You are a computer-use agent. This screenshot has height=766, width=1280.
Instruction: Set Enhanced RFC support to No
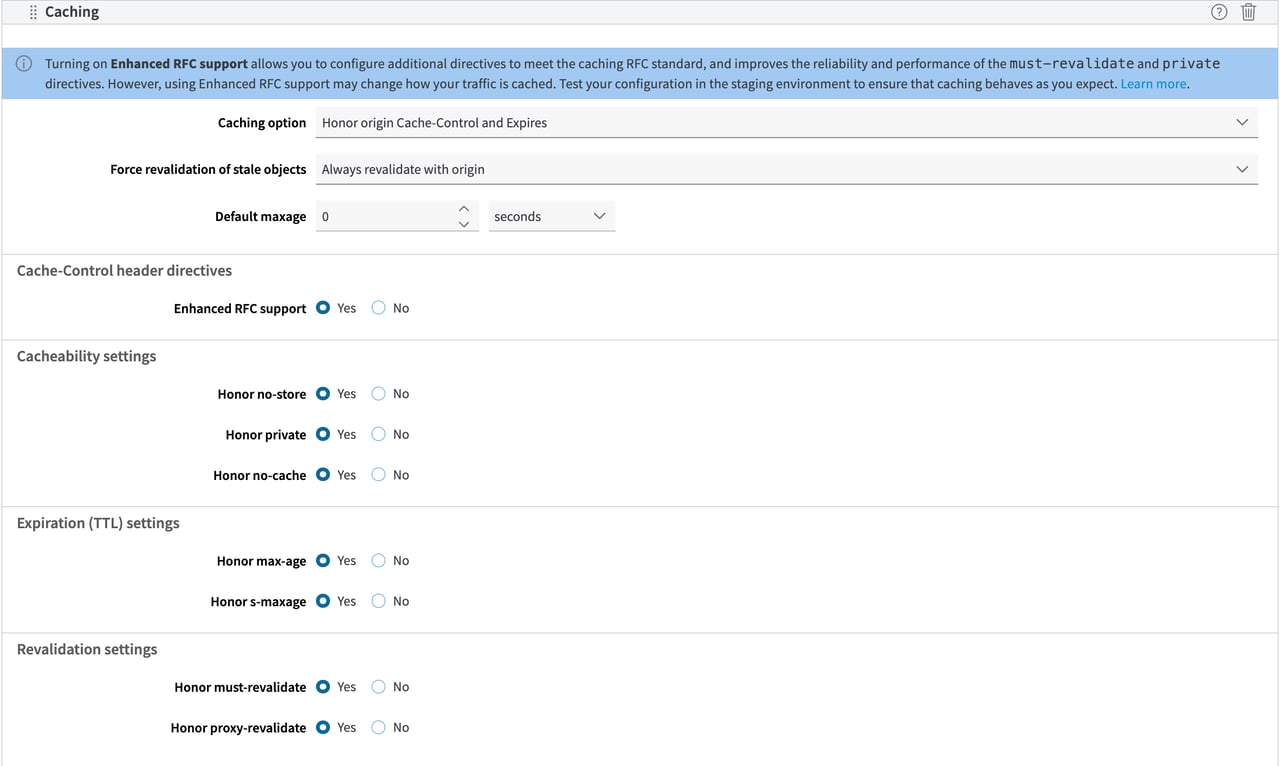point(378,308)
